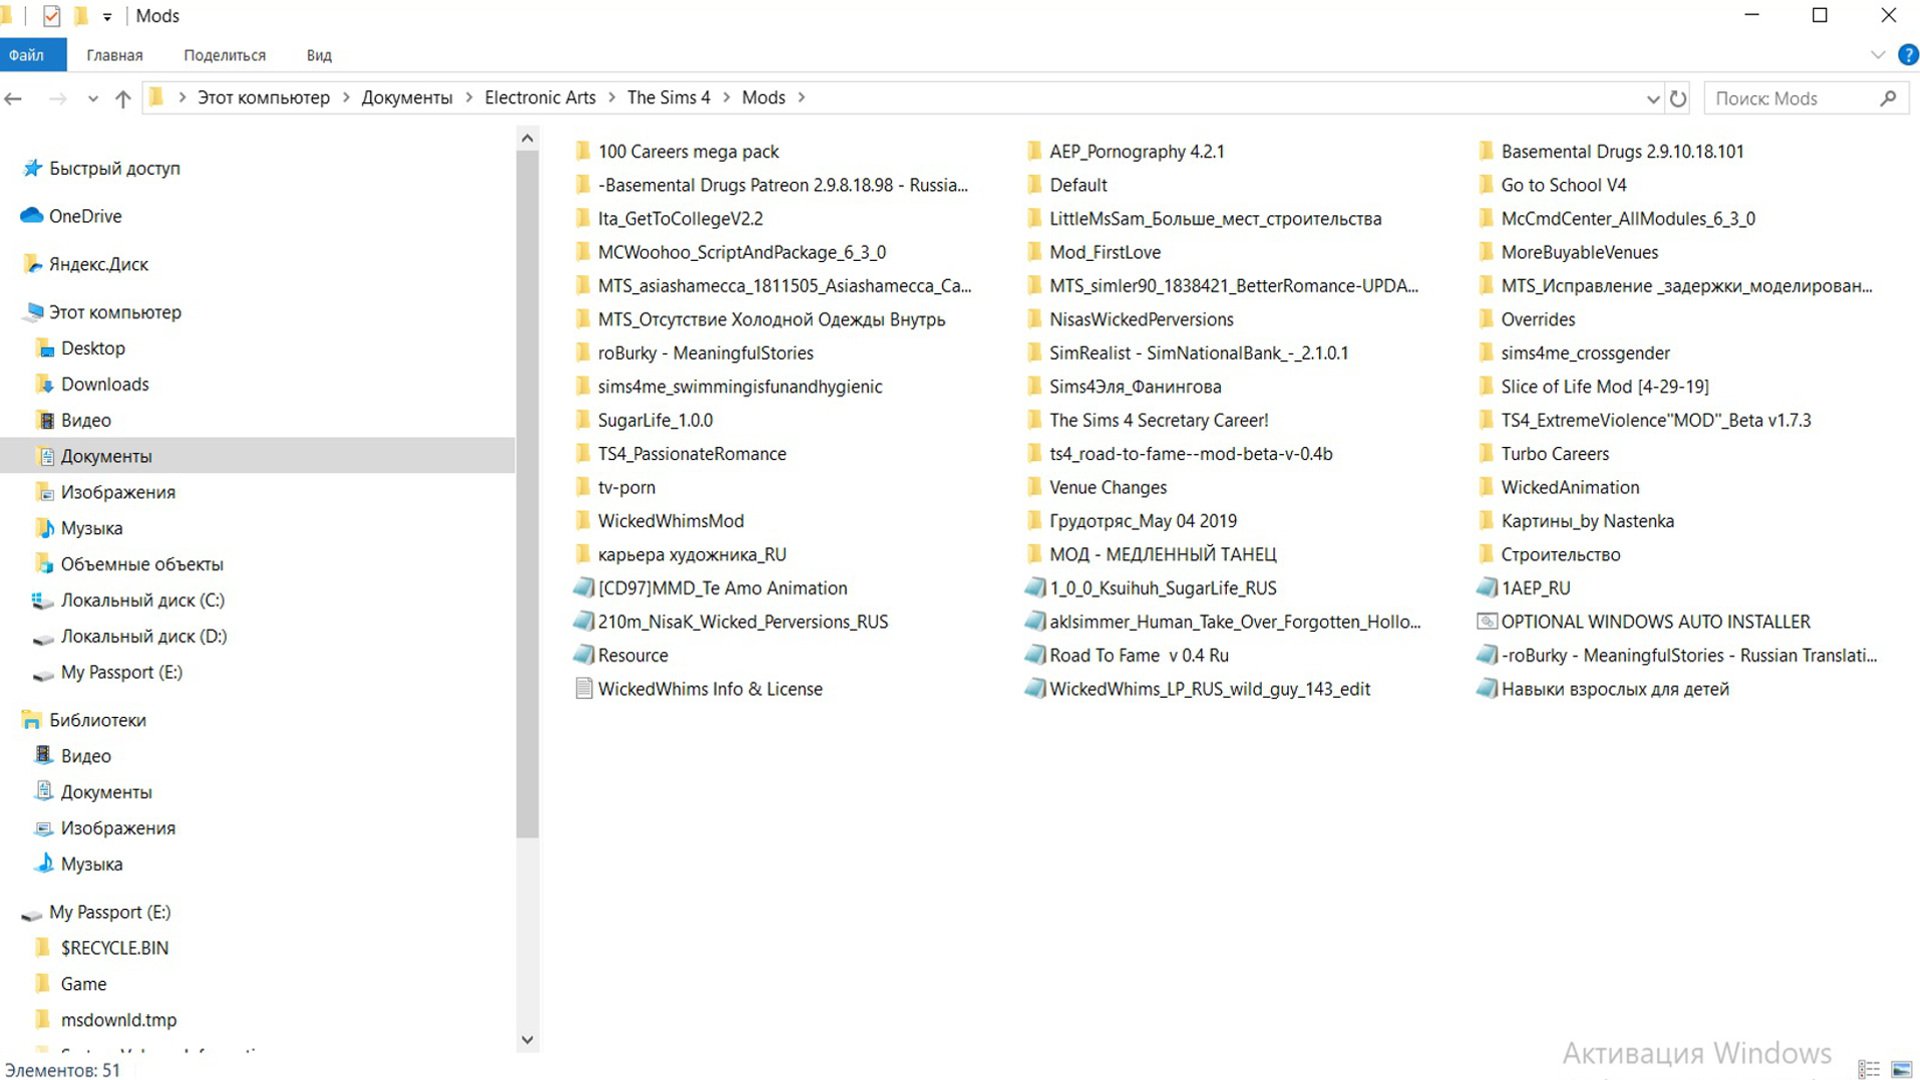1920x1080 pixels.
Task: Select Slice of Life Mod [4-29-19] name
Action: click(x=1605, y=386)
